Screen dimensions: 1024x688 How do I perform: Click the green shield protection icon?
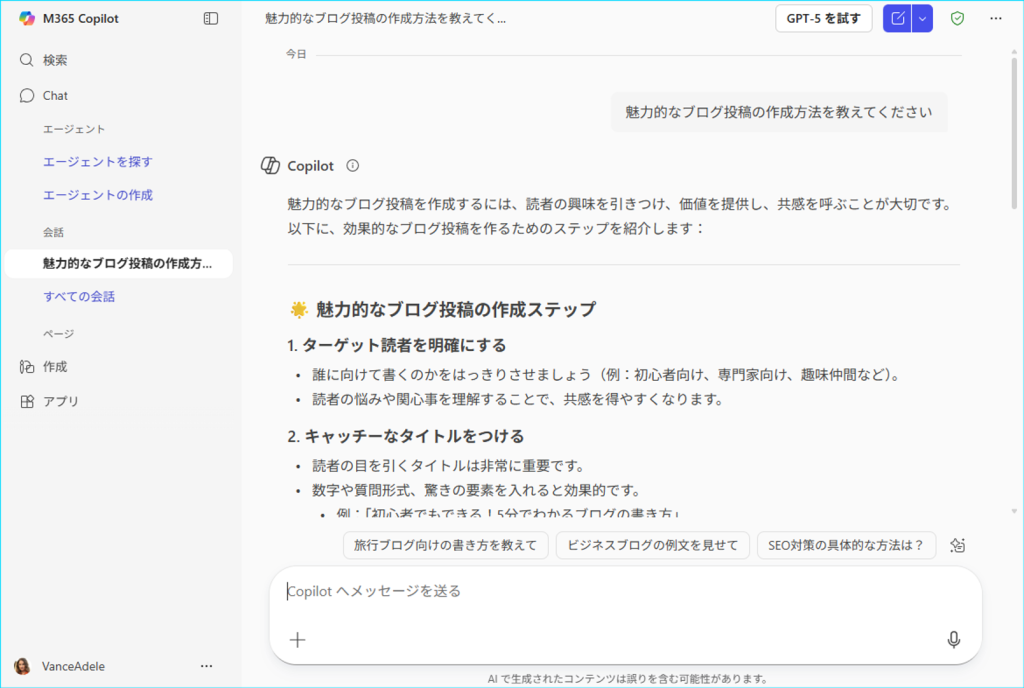click(x=957, y=18)
